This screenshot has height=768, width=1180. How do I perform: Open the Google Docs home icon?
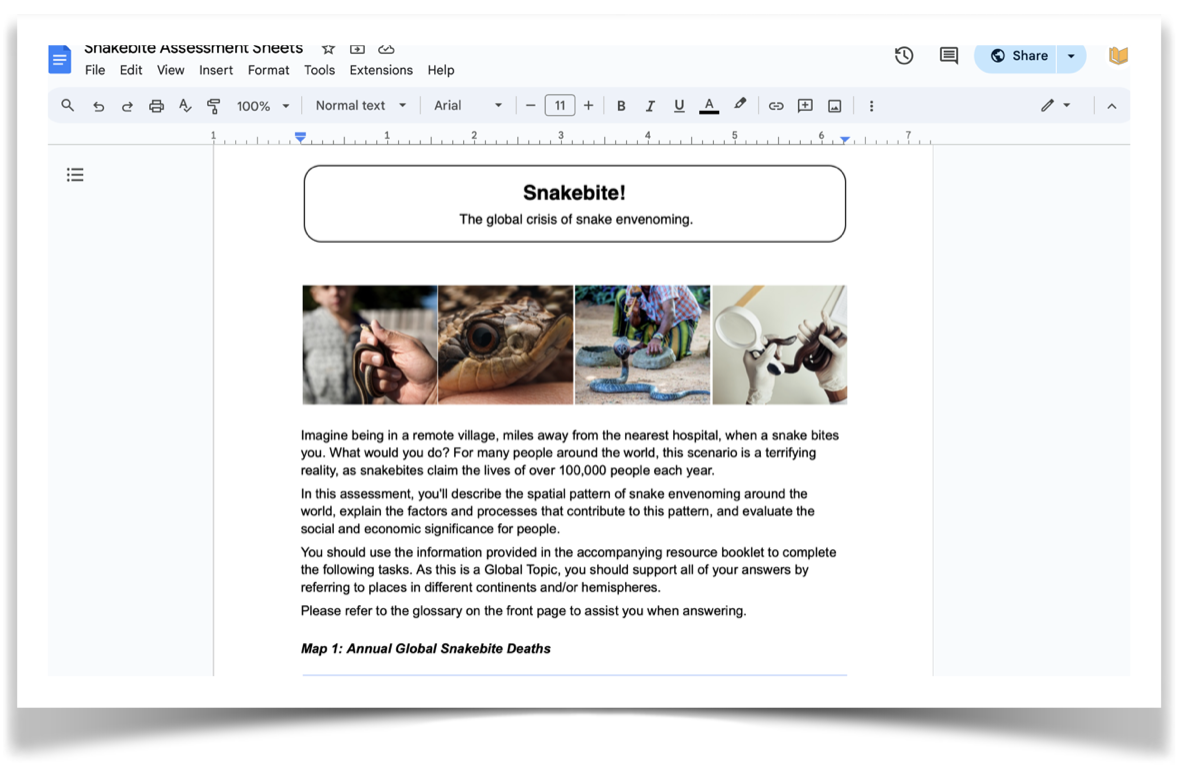click(59, 59)
